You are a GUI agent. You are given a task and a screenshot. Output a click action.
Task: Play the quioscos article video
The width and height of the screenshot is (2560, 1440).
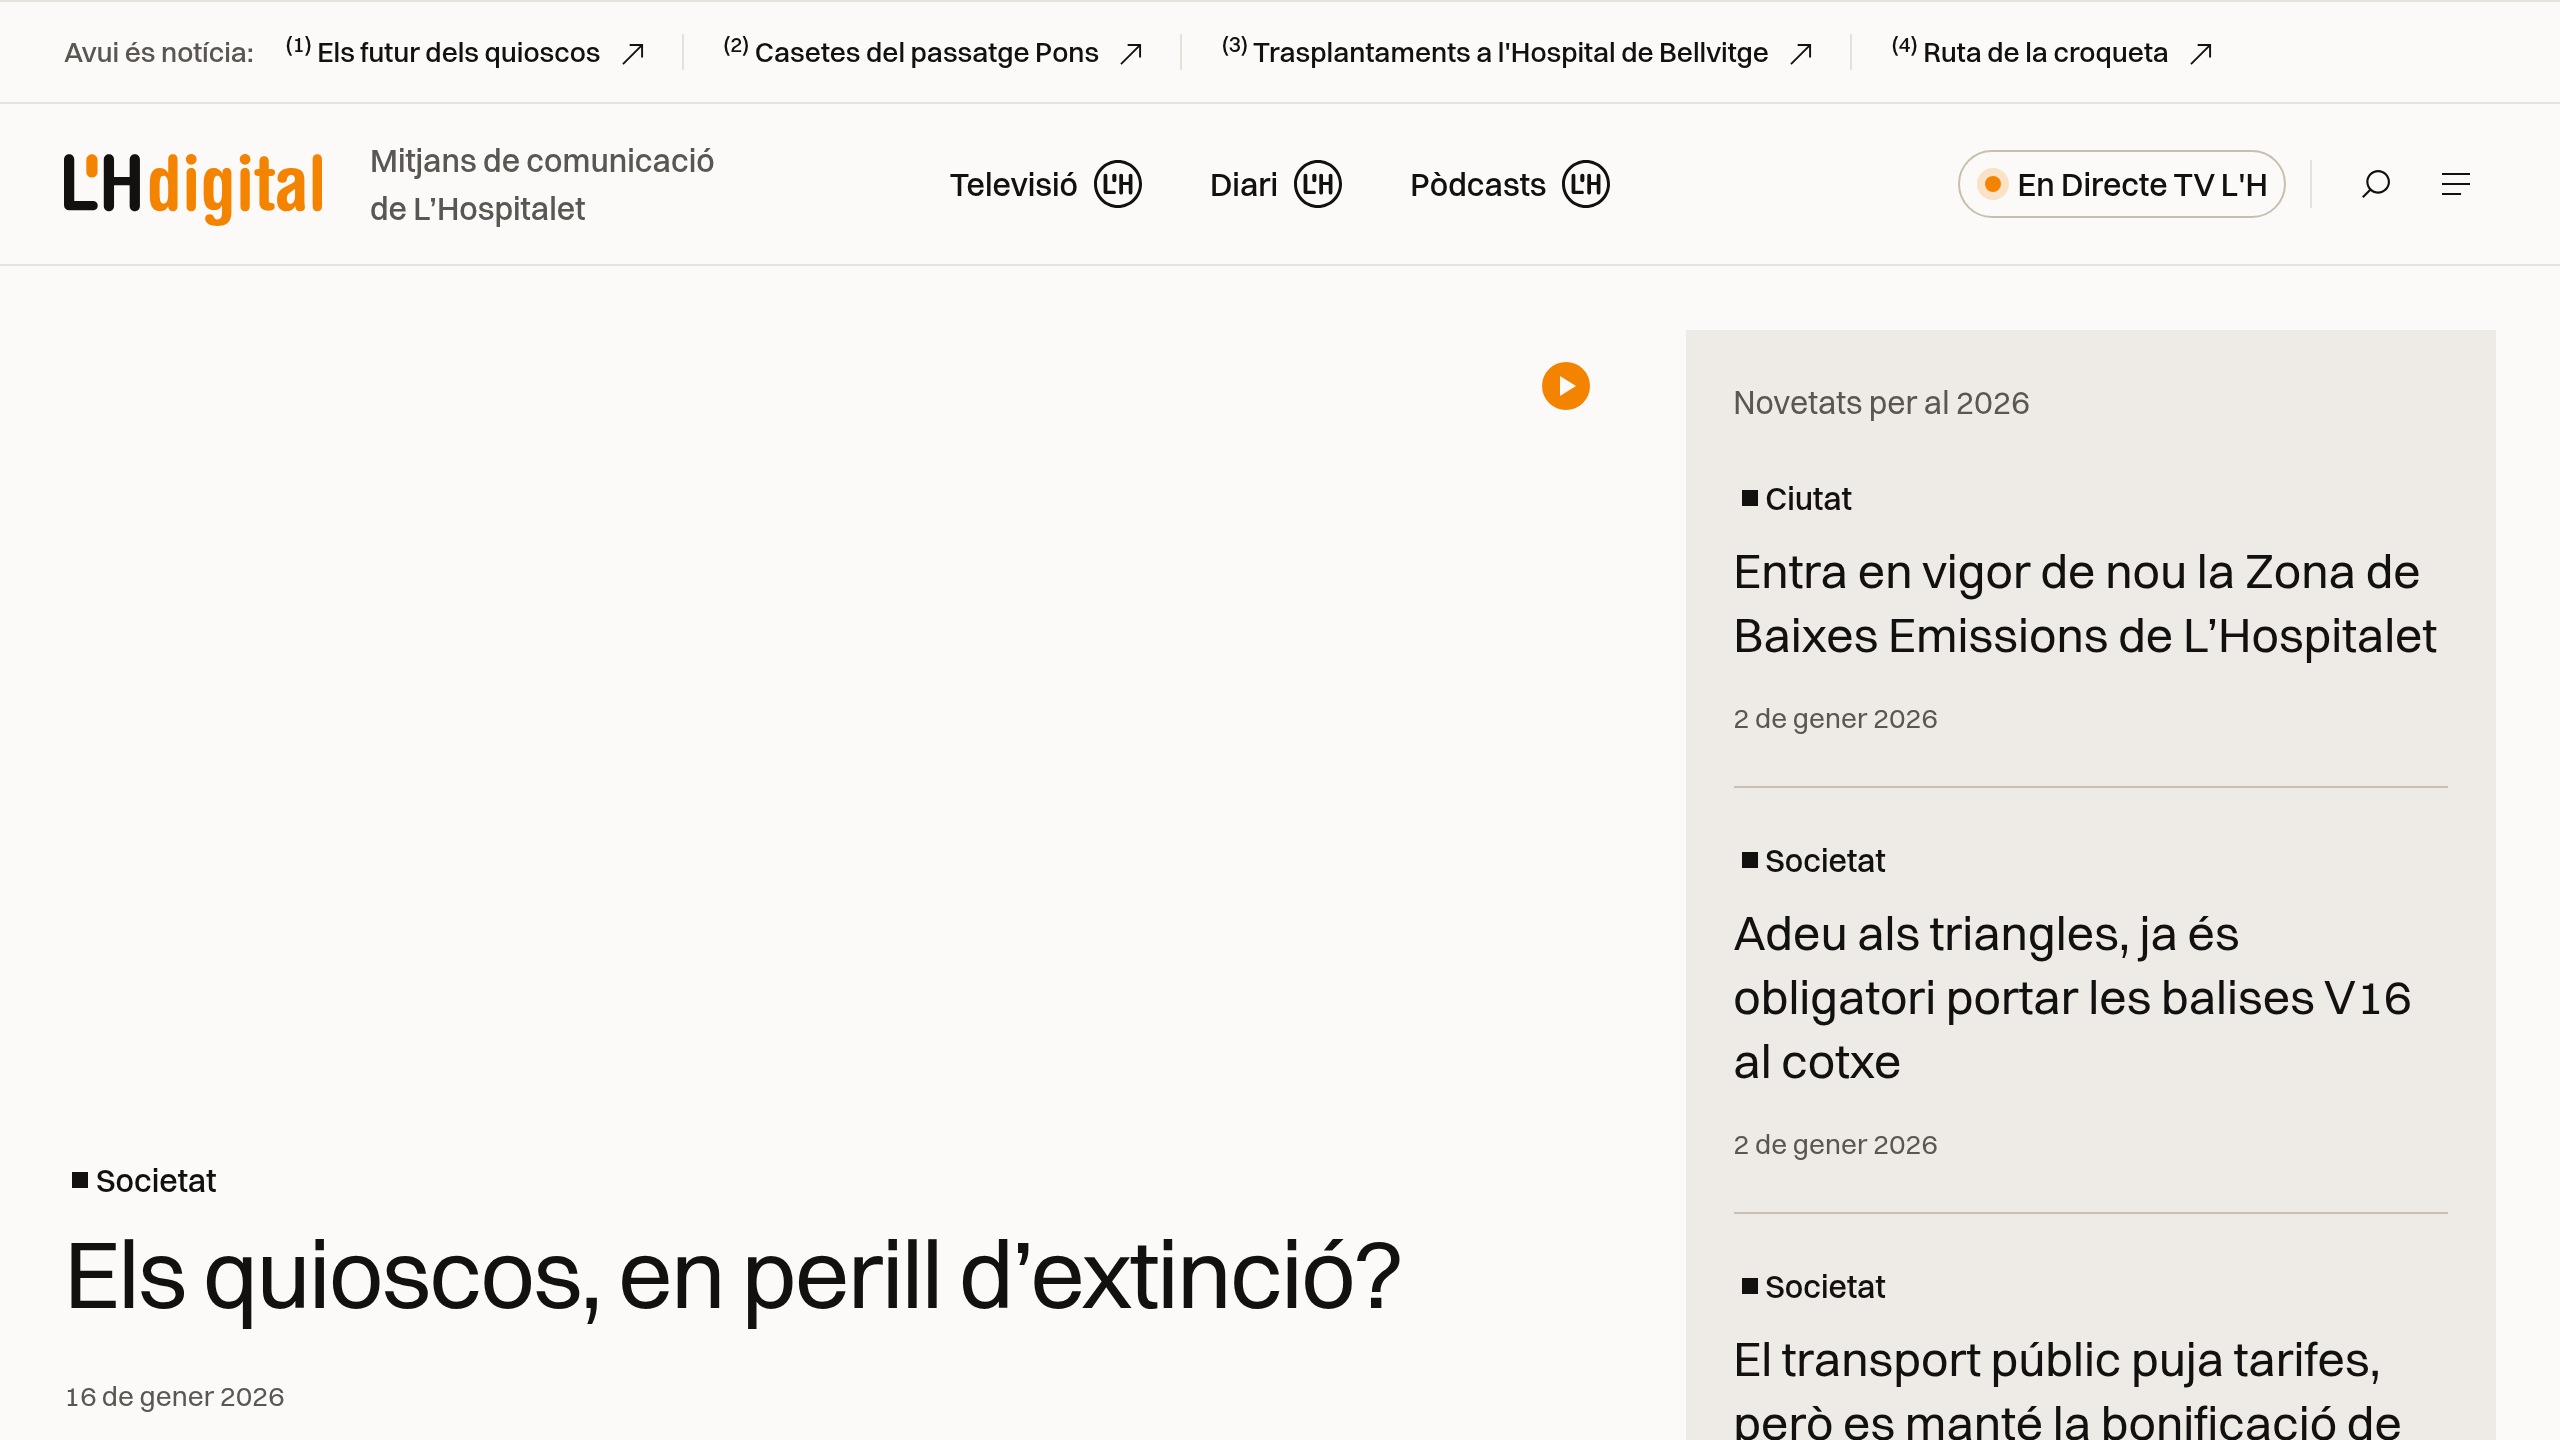pos(1565,387)
